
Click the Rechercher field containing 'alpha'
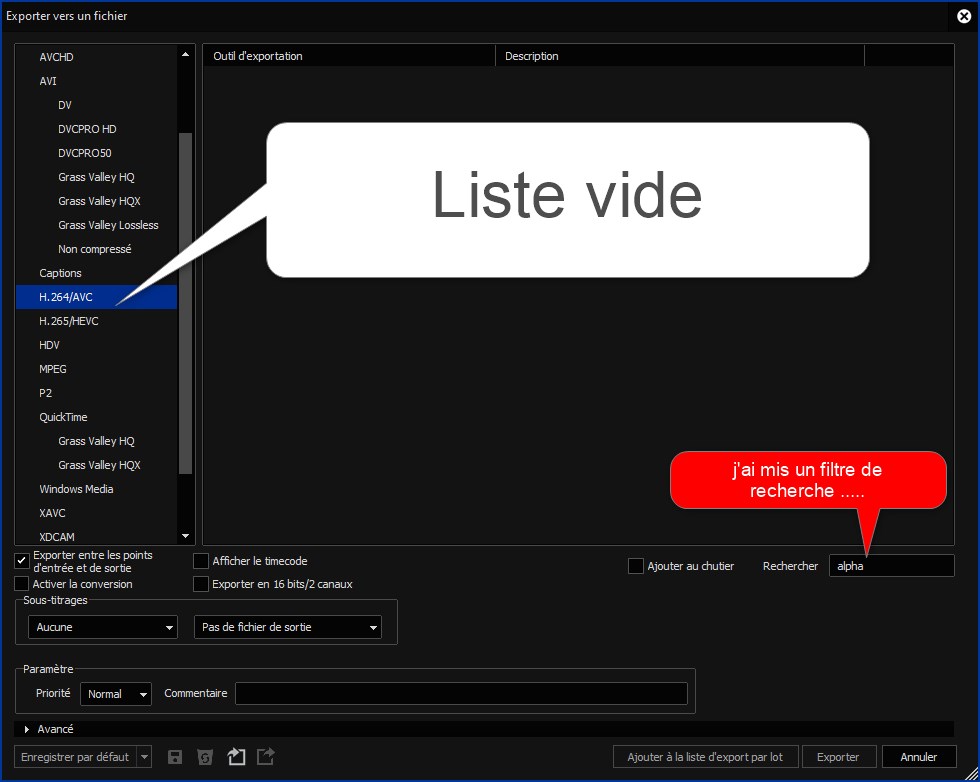click(x=891, y=566)
